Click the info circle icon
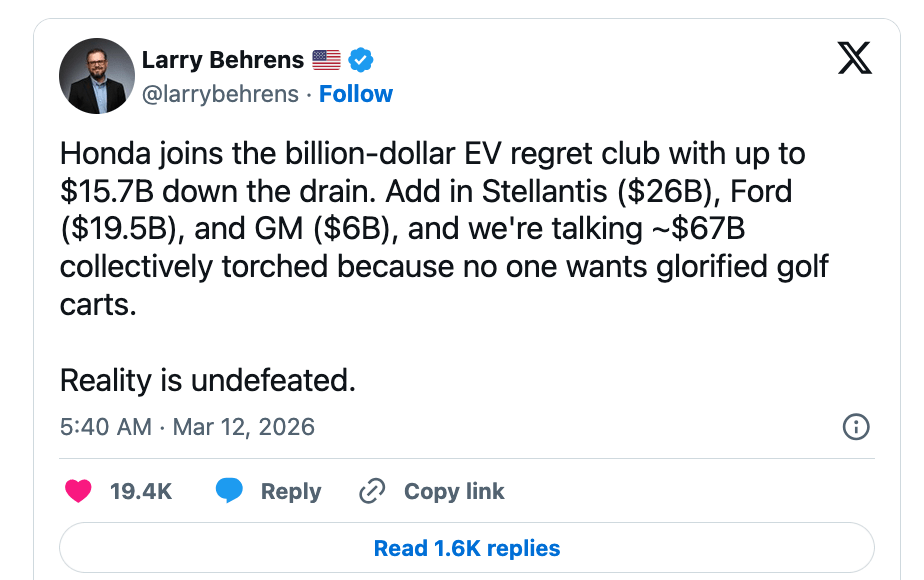 856,427
